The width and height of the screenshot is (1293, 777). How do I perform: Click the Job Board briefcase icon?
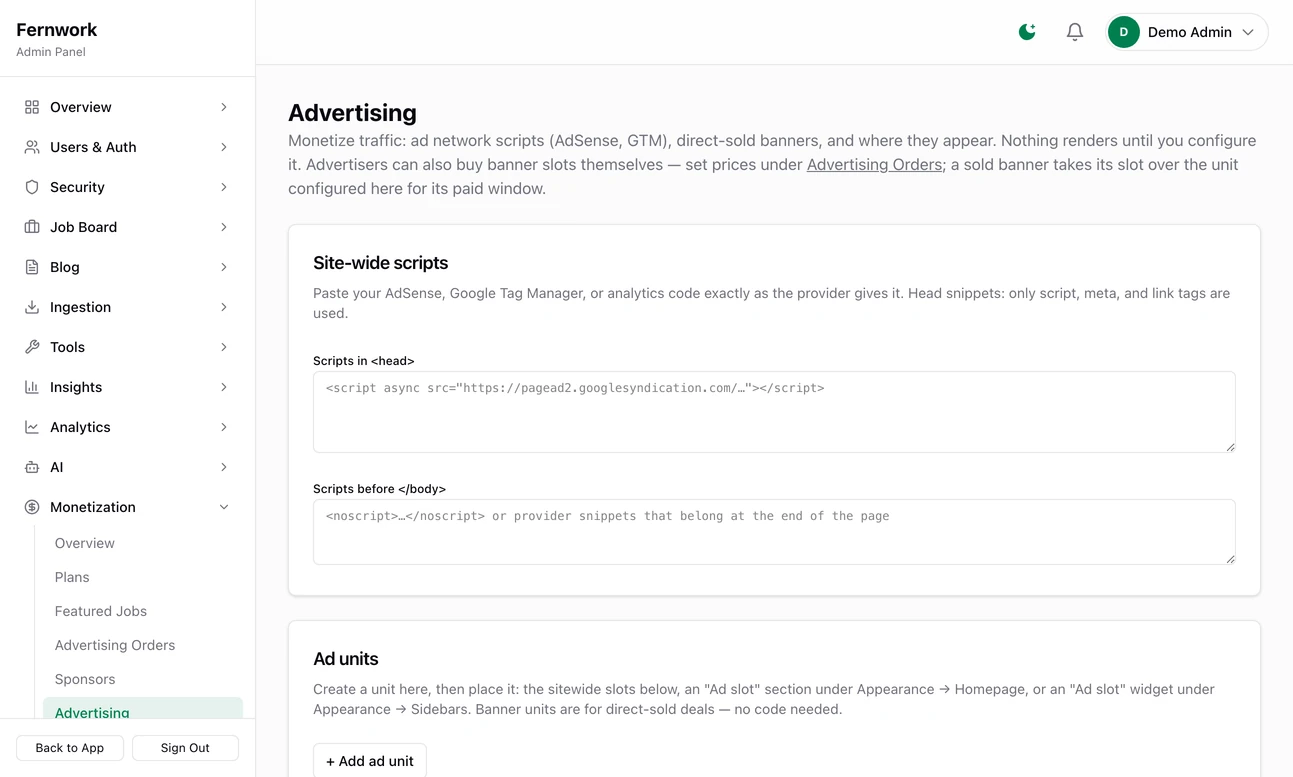[x=32, y=227]
